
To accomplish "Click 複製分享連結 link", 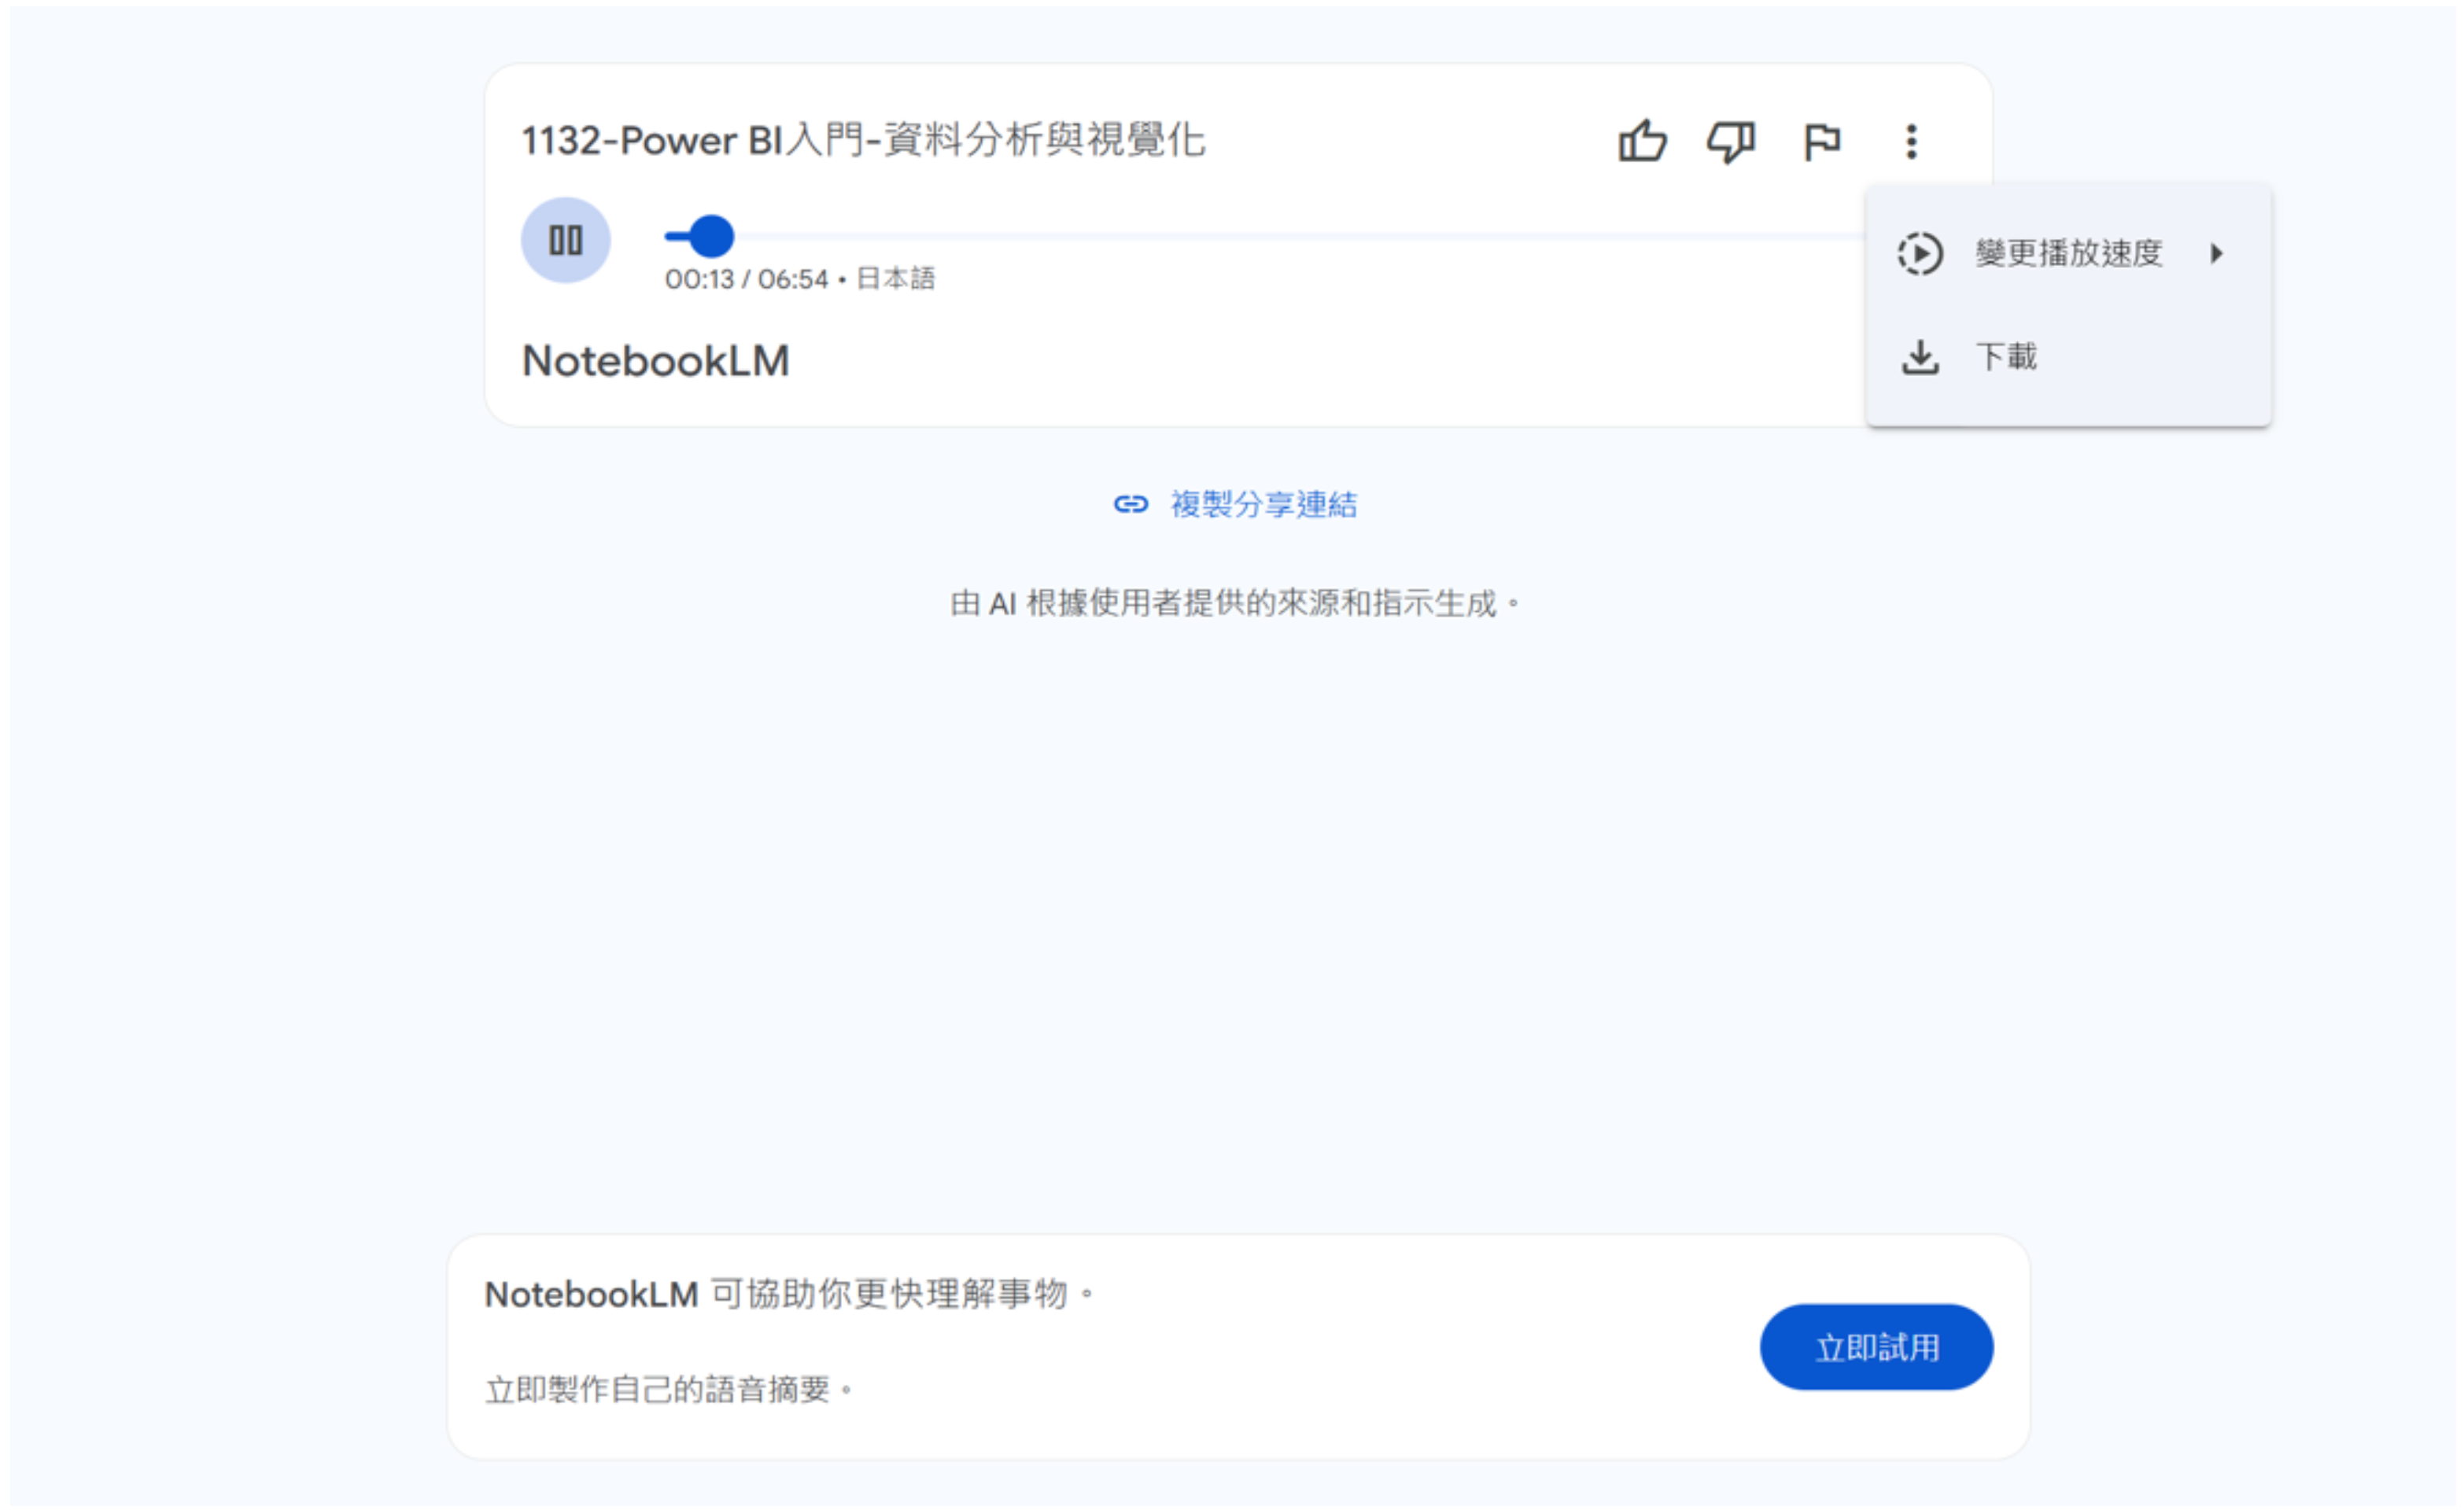I will [x=1237, y=504].
